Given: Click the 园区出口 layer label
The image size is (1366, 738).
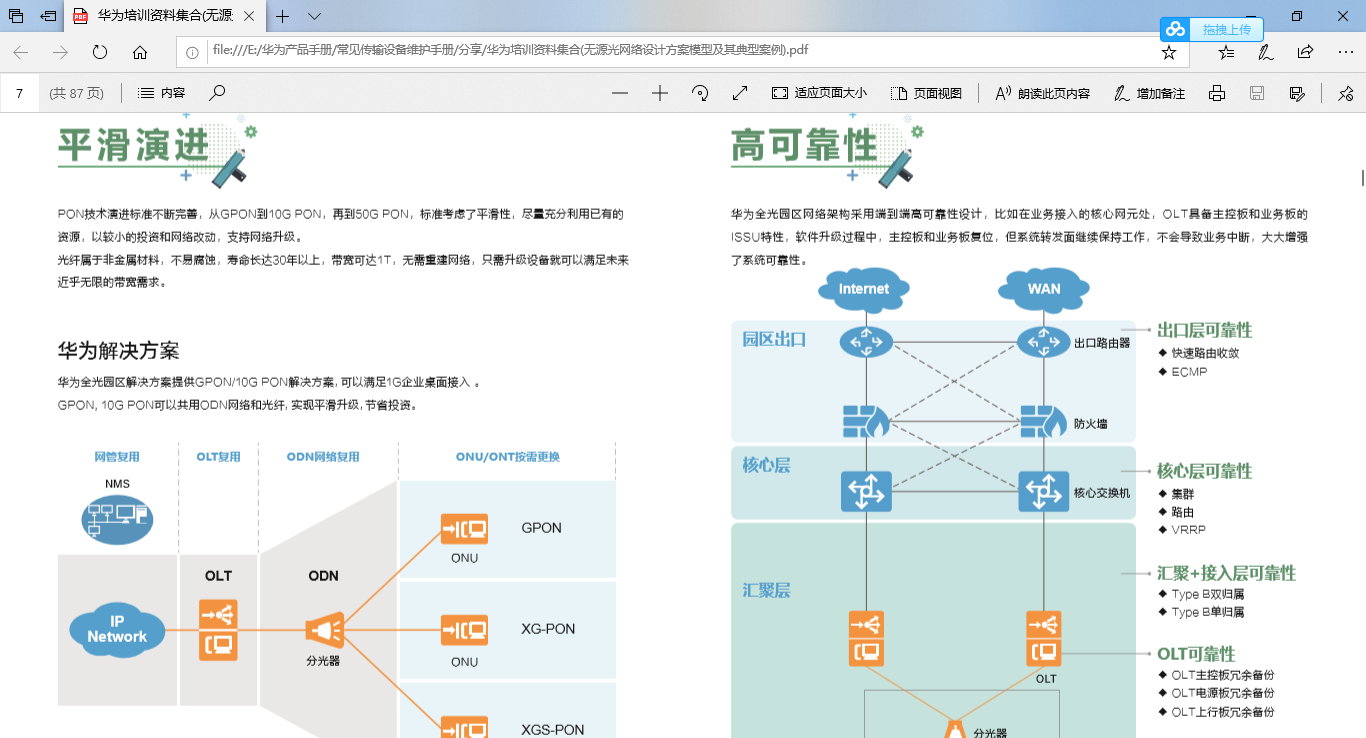Looking at the screenshot, I should point(774,339).
